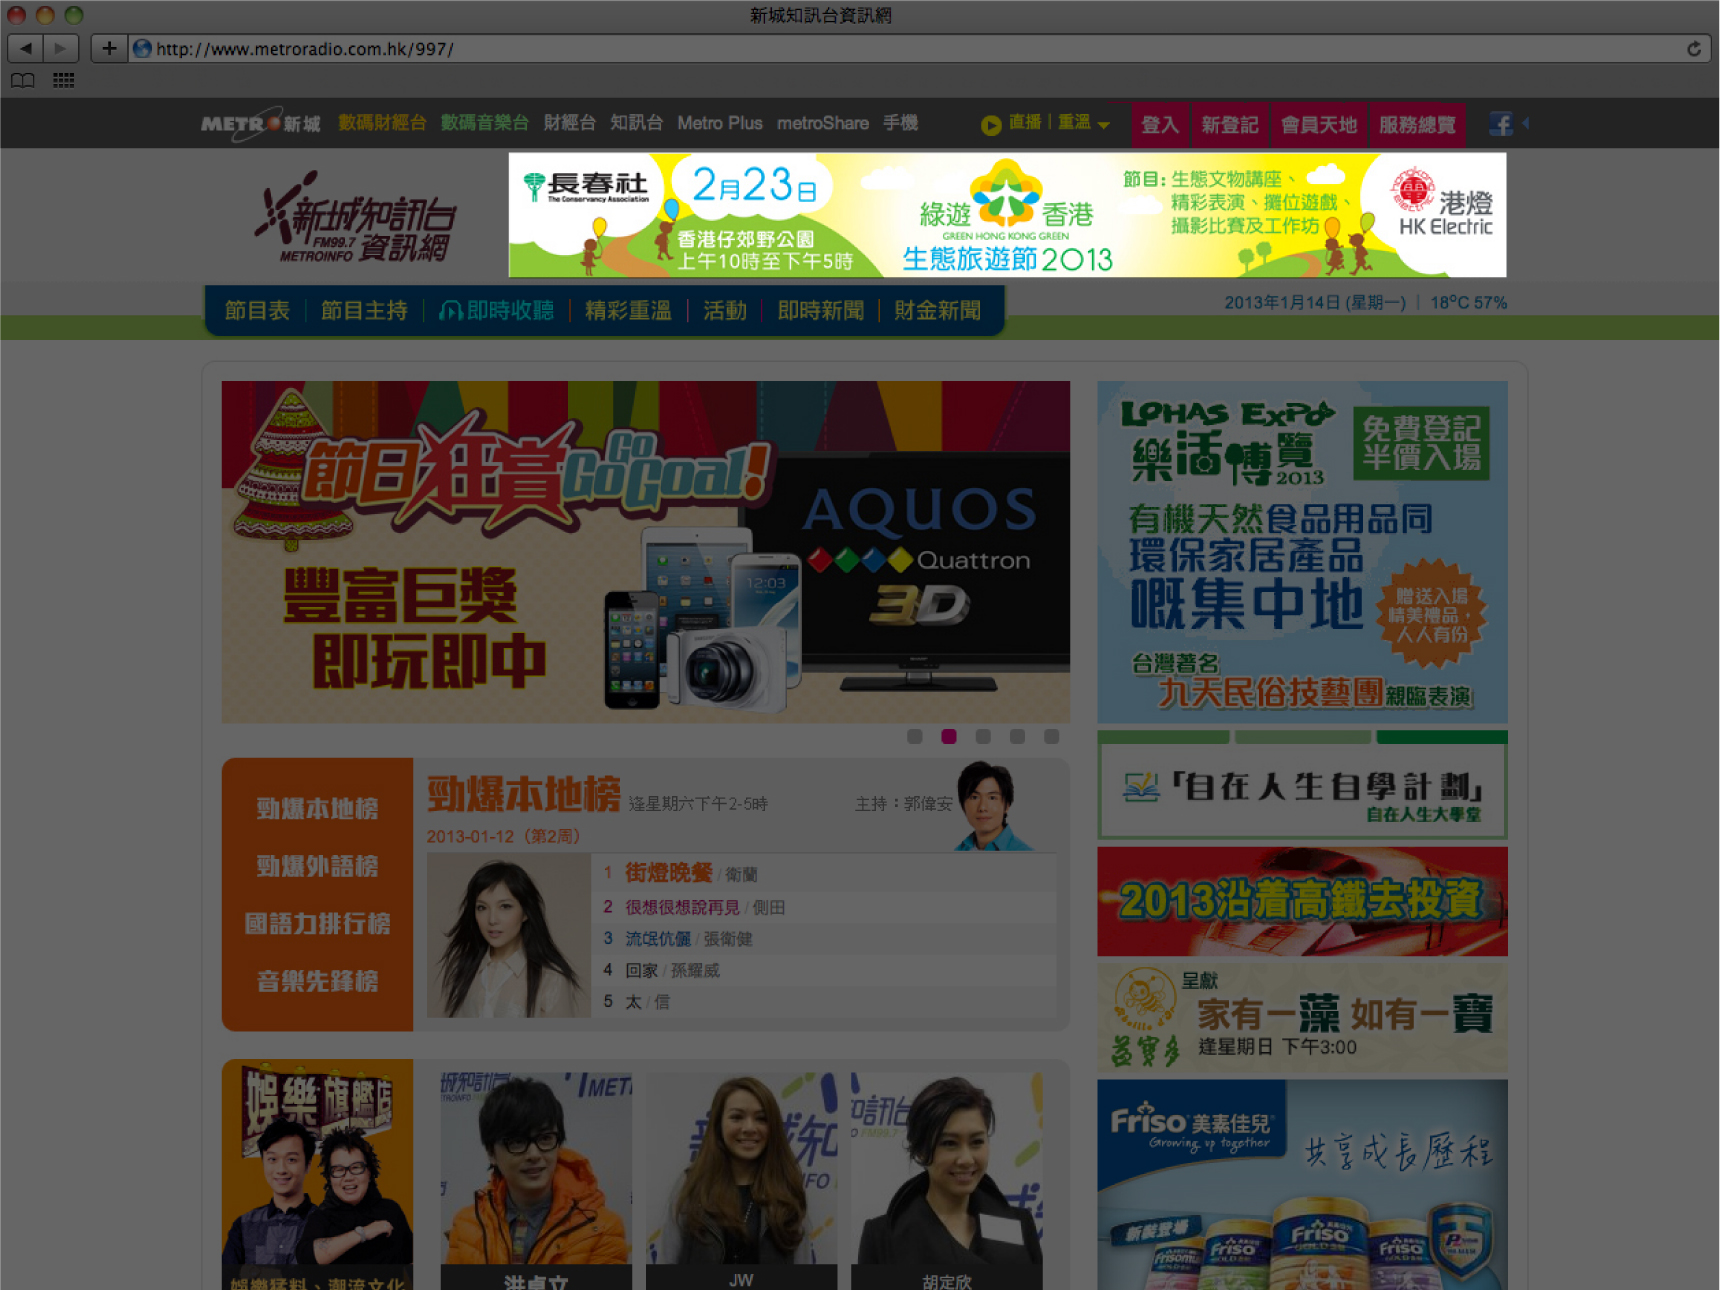Open the 長春社 生態旅遊節 2013 banner ad
Image resolution: width=1720 pixels, height=1290 pixels.
click(x=1007, y=215)
